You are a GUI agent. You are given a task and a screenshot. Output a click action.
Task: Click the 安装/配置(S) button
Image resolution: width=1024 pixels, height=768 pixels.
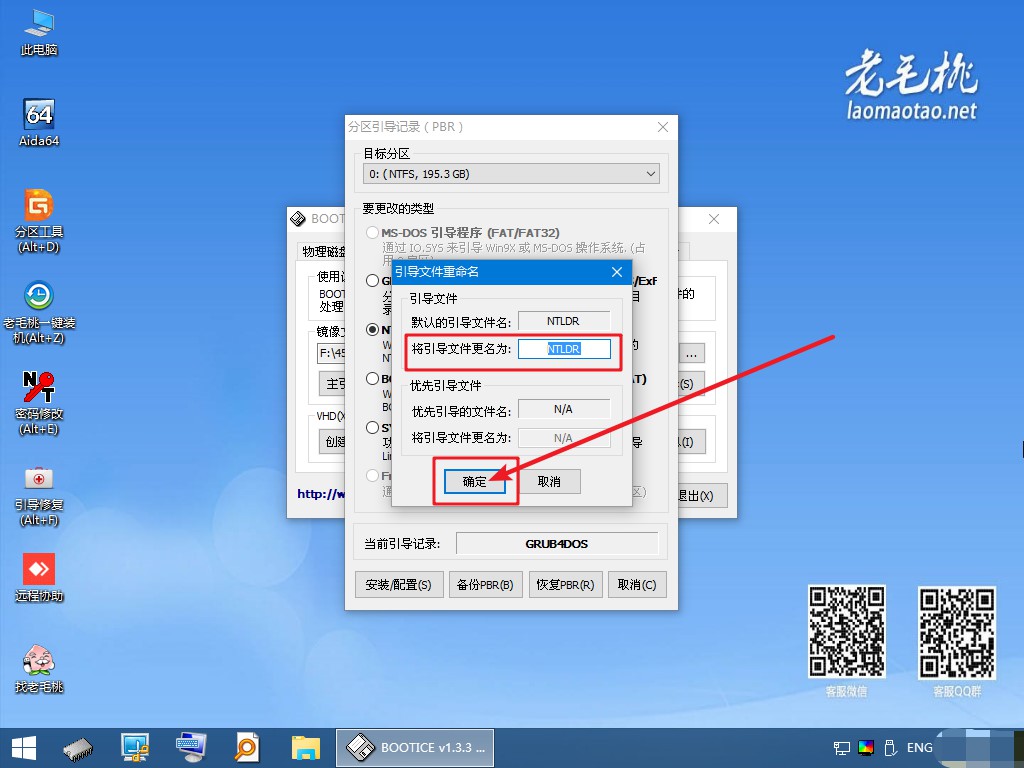pos(399,584)
